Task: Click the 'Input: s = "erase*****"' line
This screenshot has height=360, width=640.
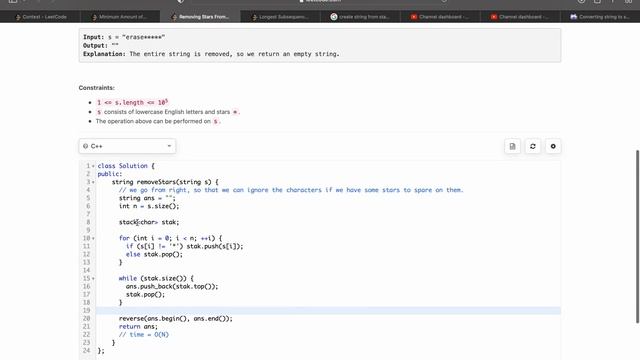Action: coord(124,37)
